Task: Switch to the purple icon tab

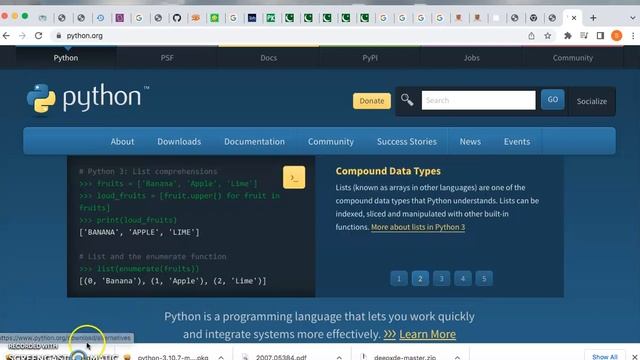Action: point(120,18)
